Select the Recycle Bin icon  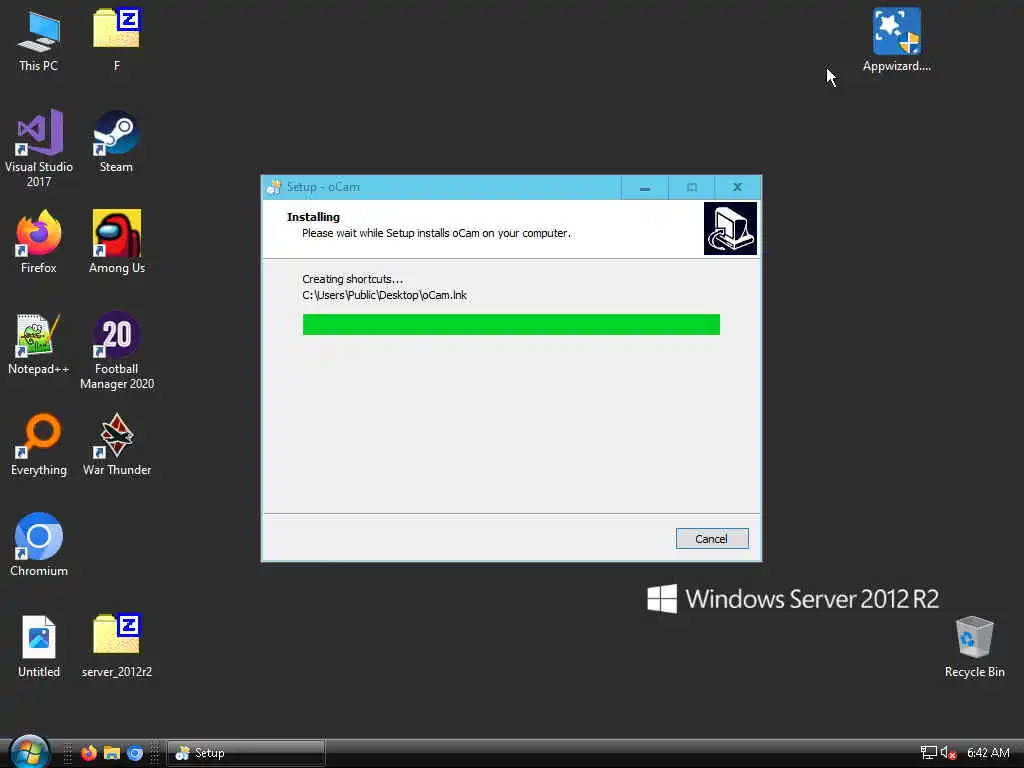click(974, 647)
